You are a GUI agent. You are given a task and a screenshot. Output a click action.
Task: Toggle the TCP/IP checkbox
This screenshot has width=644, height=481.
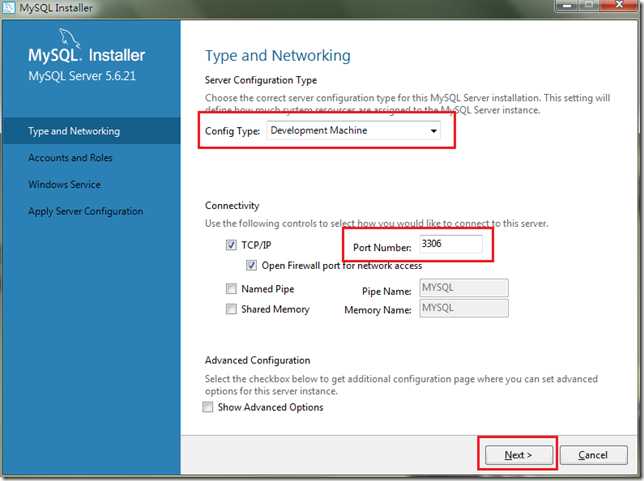[231, 245]
